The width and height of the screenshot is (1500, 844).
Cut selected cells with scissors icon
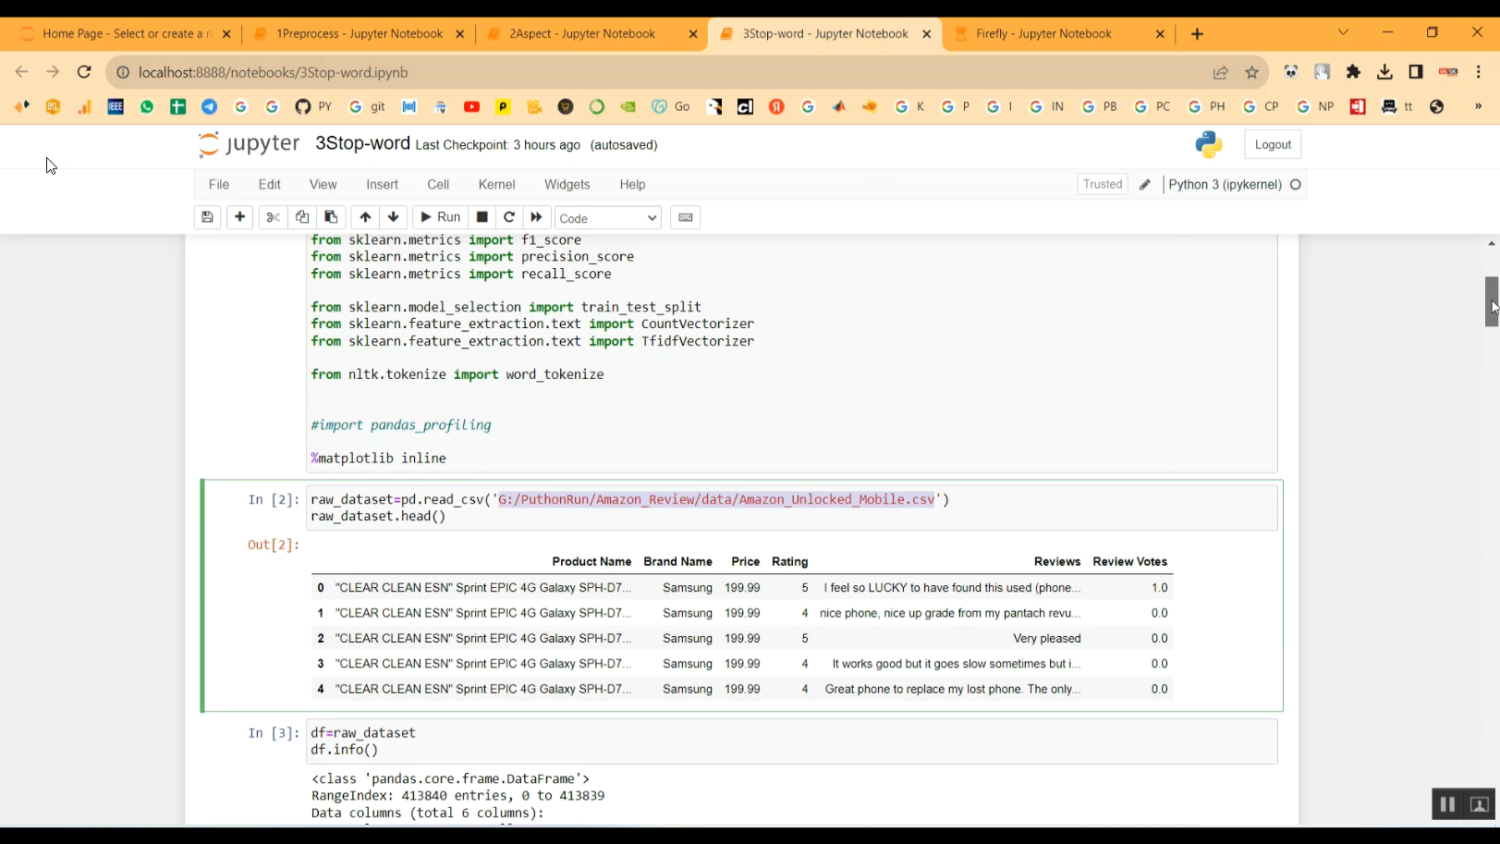[272, 217]
